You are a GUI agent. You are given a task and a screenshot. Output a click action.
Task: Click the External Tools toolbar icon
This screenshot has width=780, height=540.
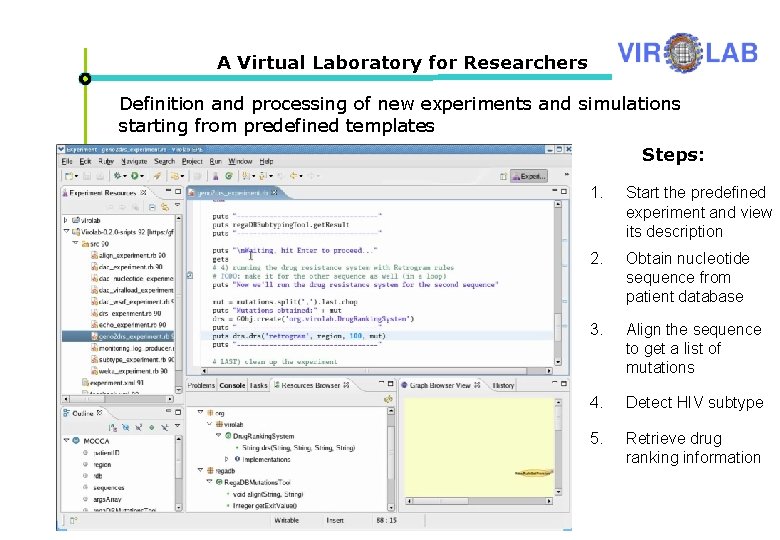point(174,176)
